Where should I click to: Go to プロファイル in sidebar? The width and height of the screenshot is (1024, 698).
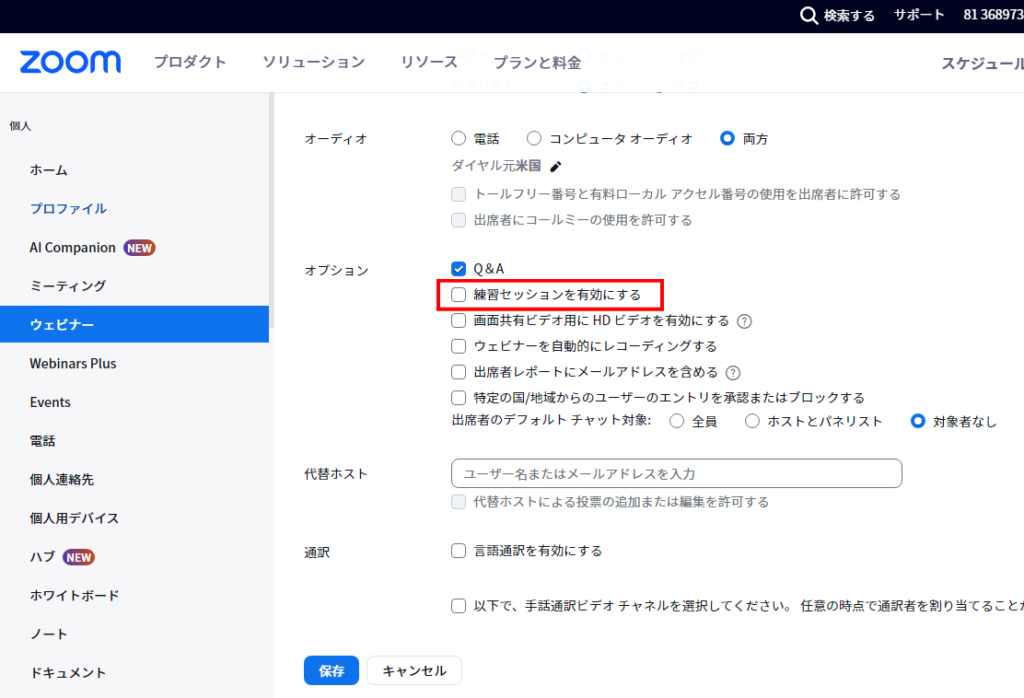68,209
